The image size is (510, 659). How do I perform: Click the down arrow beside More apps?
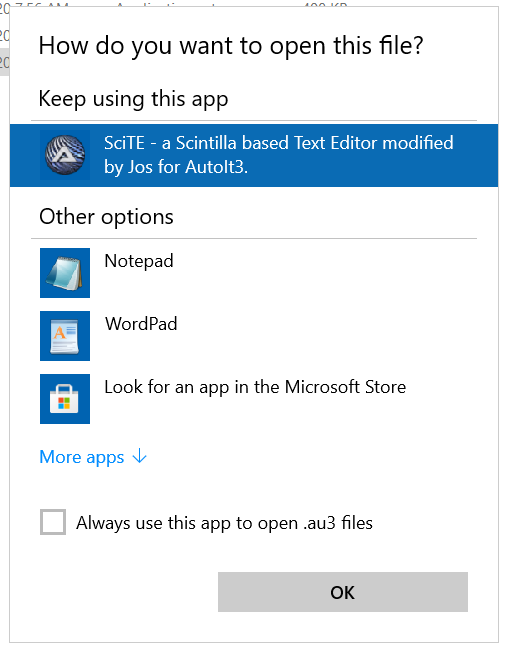[140, 456]
